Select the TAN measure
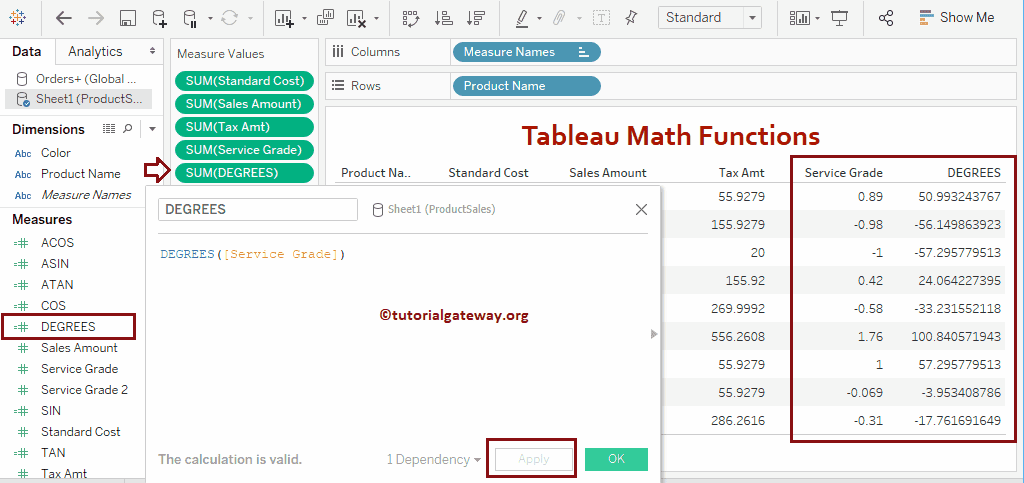 click(x=53, y=452)
